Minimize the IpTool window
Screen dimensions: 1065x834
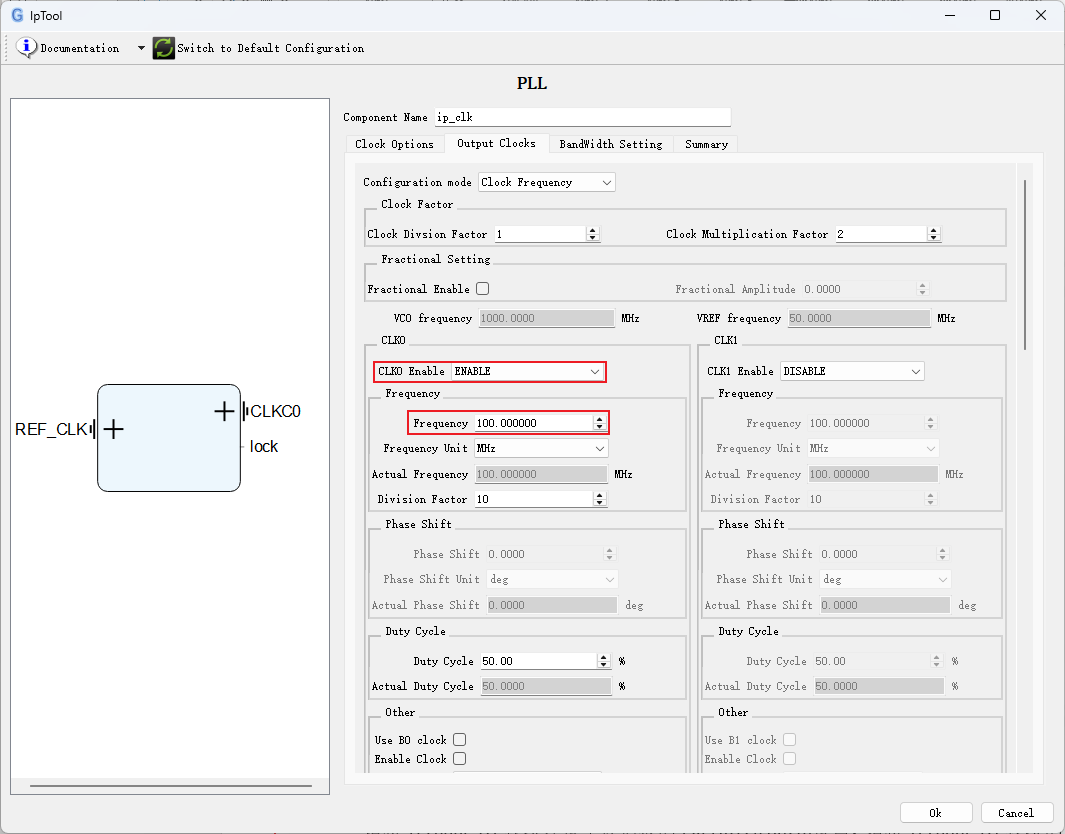point(950,15)
